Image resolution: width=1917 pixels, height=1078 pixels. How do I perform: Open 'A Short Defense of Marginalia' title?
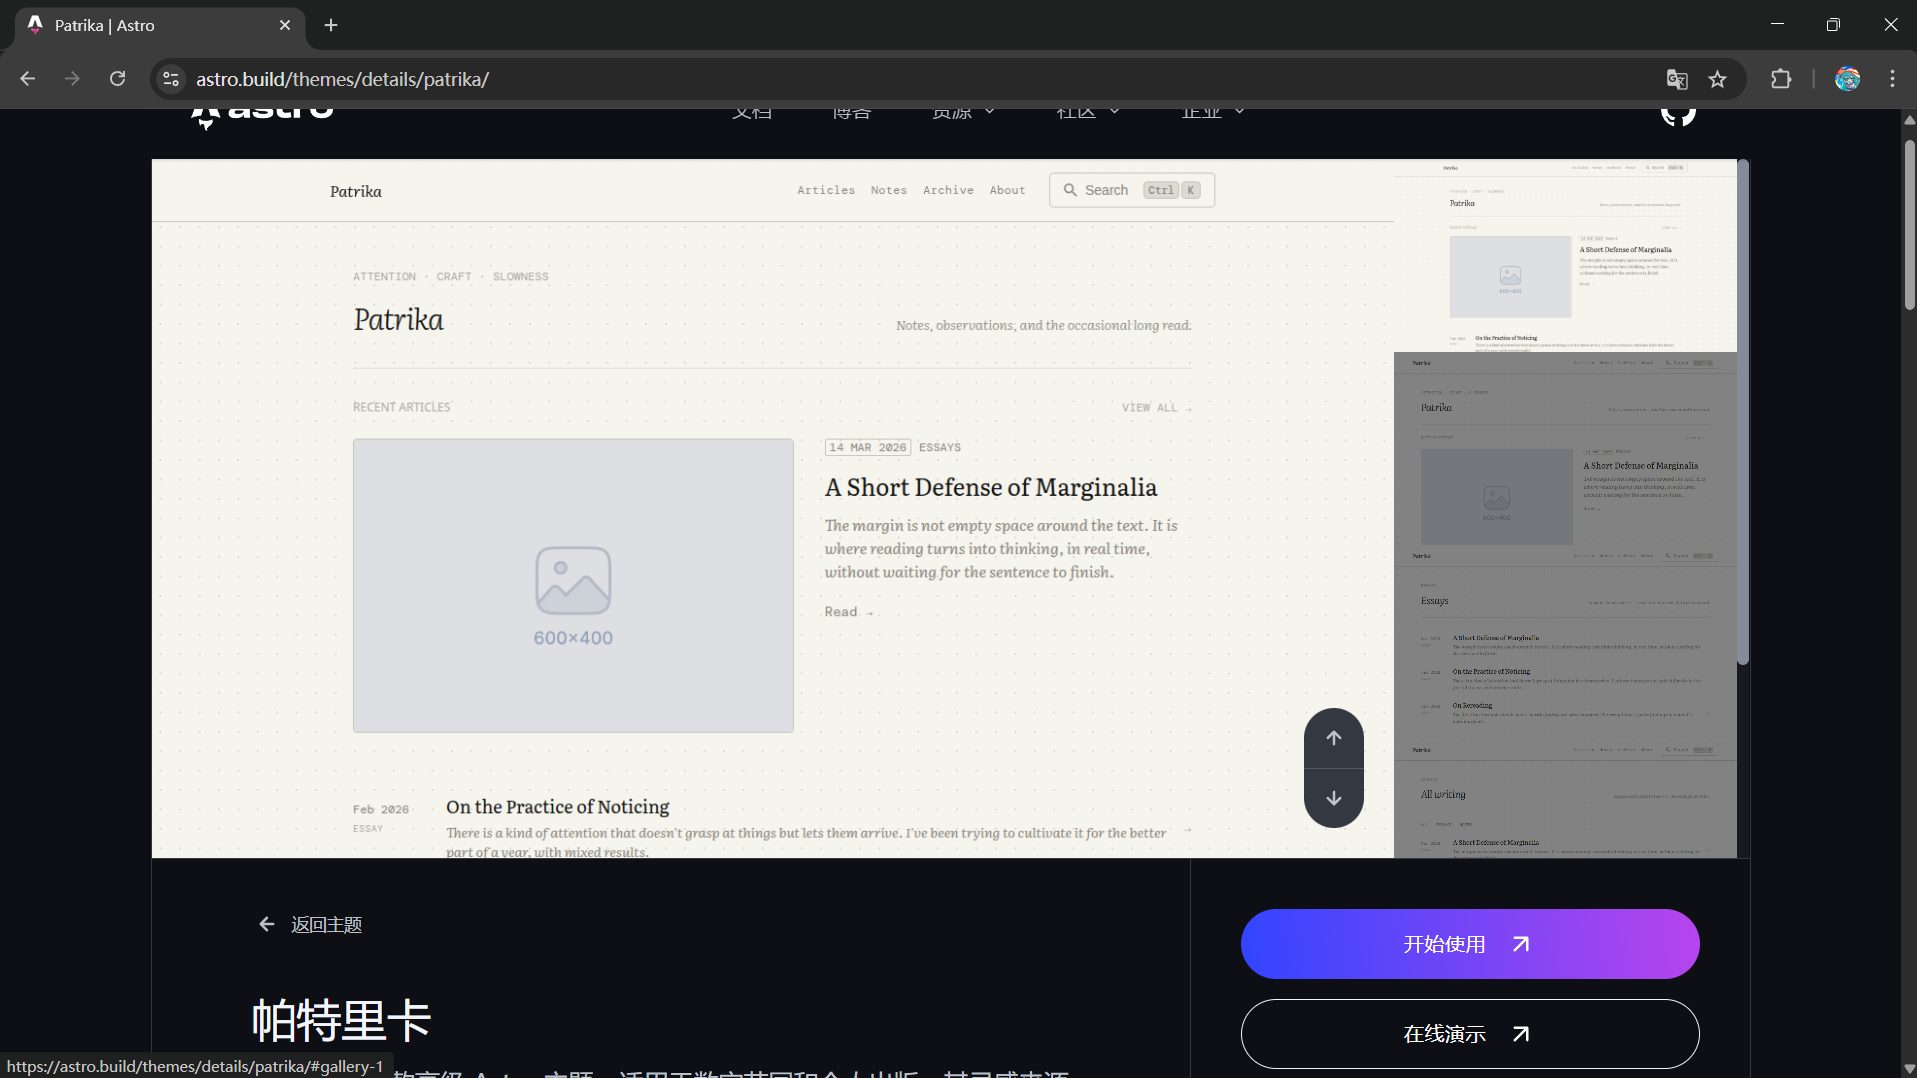(x=991, y=487)
